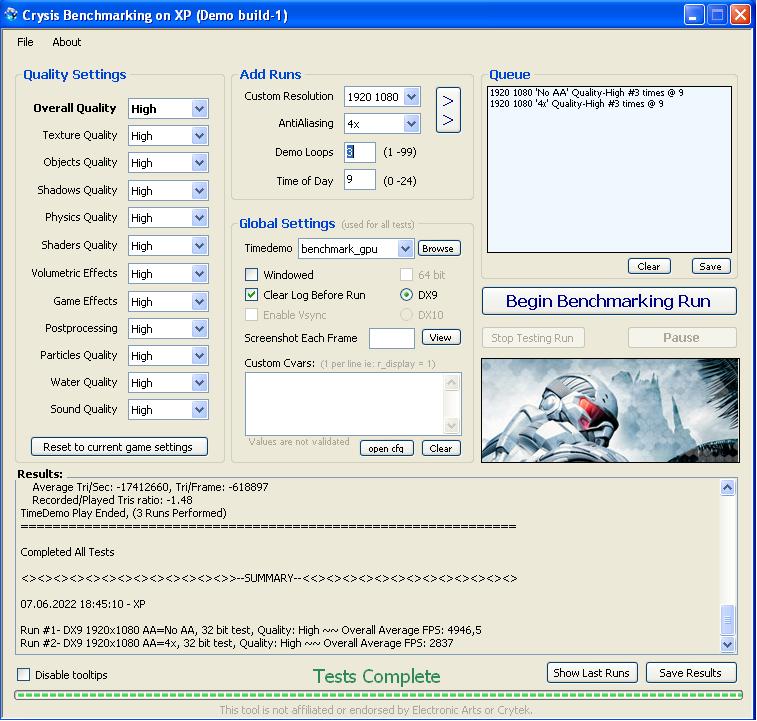Click the Tests Complete status text

[x=377, y=676]
